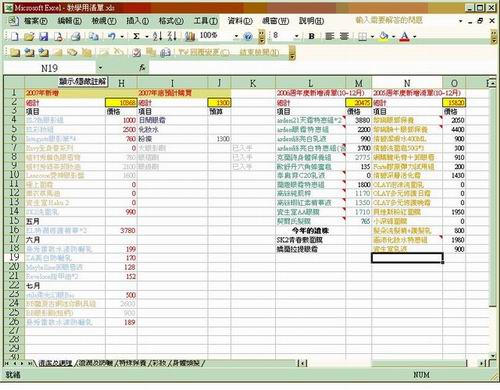Click the help question input box

coord(405,20)
